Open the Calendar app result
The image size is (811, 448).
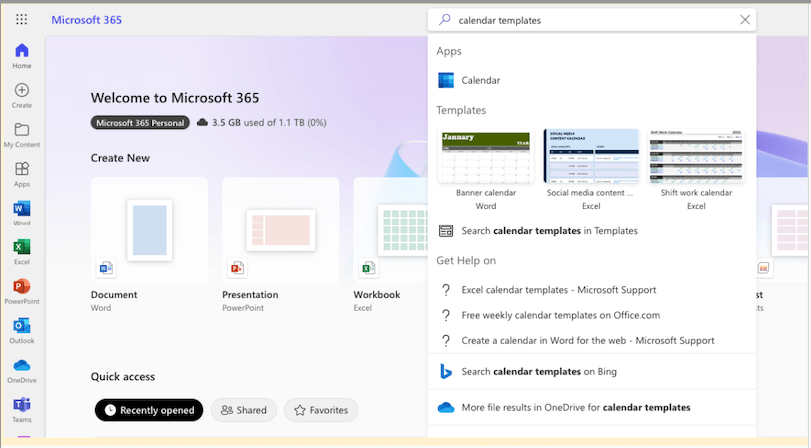pos(480,80)
